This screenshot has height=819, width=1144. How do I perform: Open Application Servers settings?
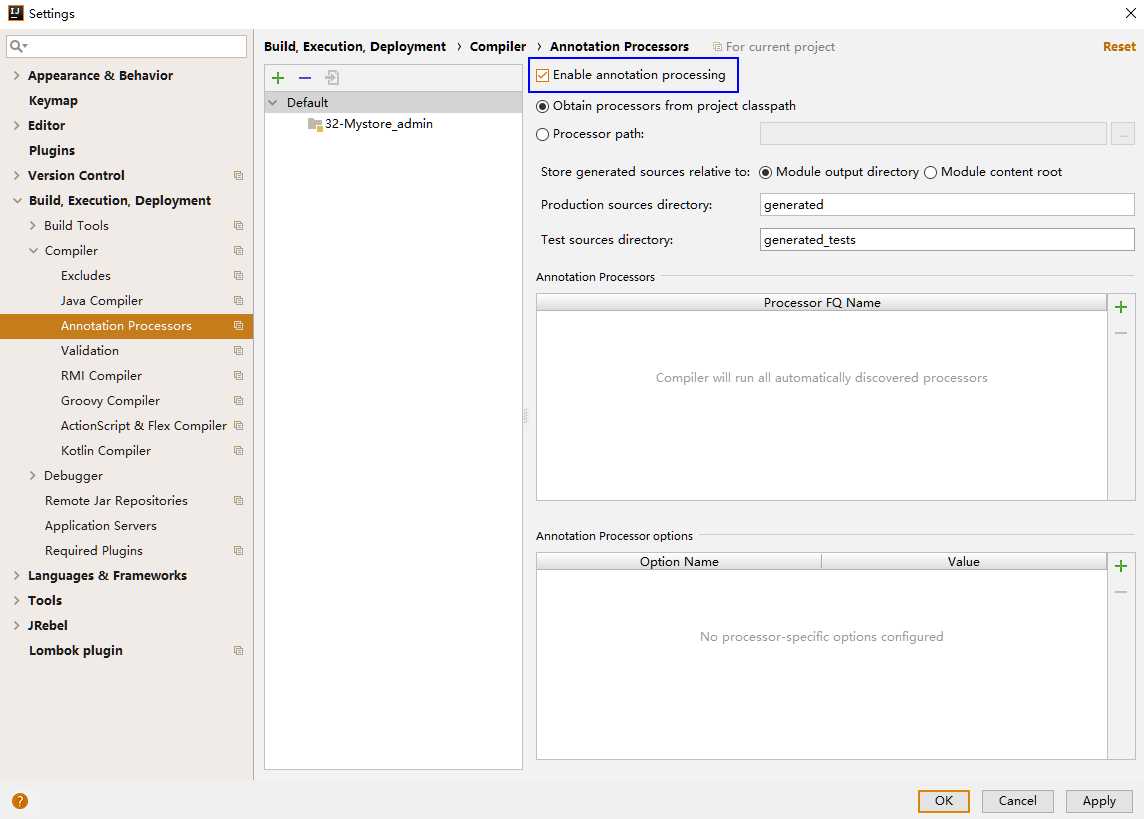tap(101, 526)
